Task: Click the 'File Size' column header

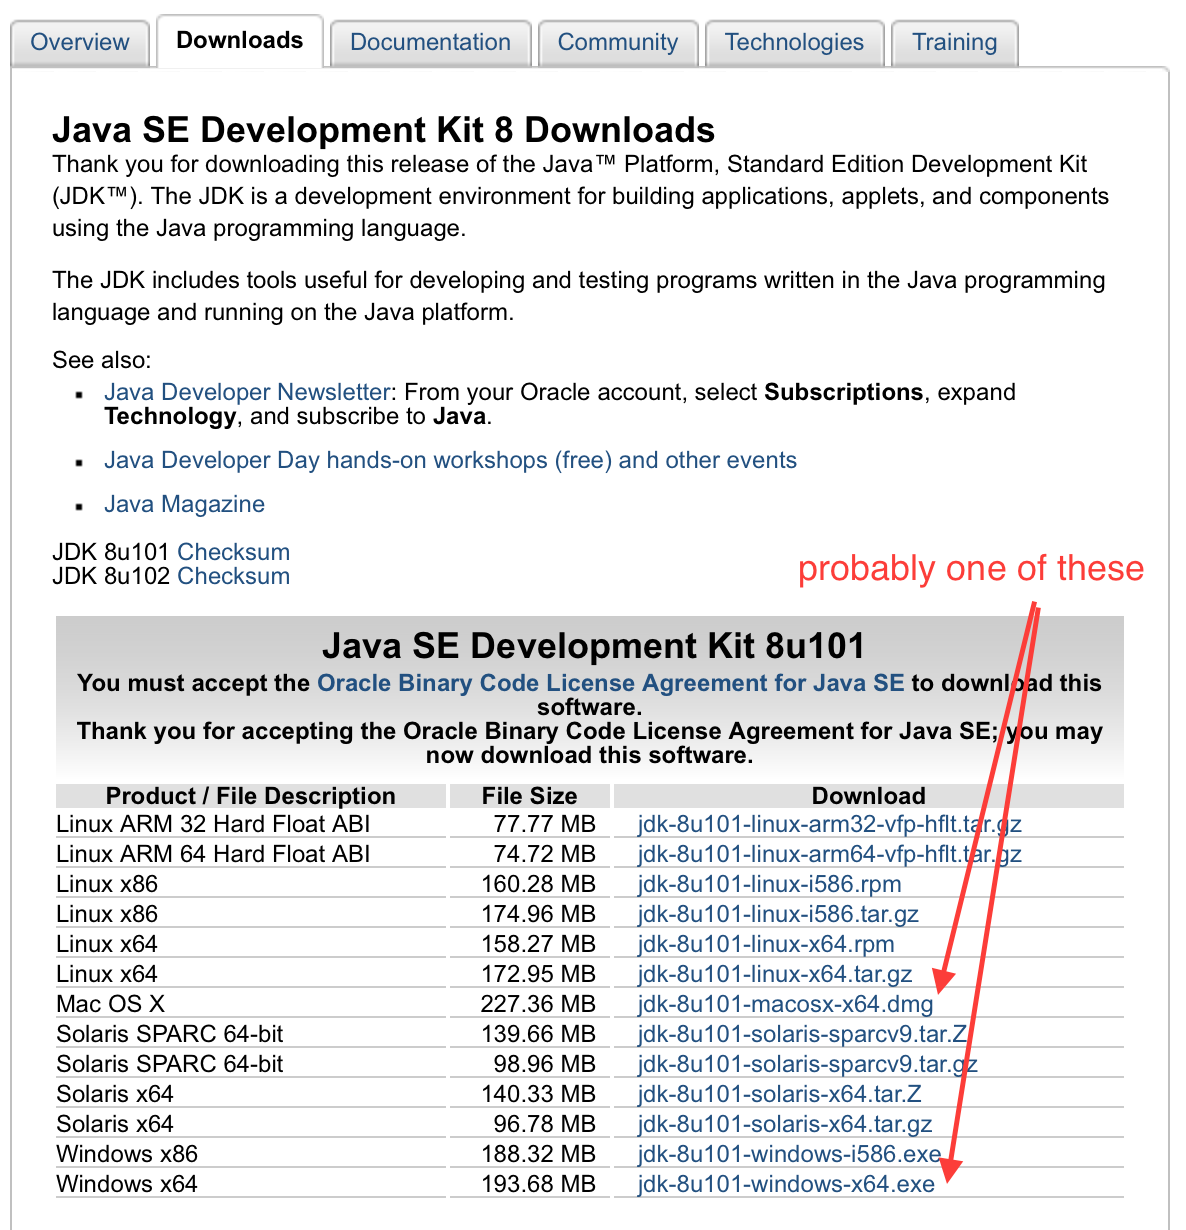Action: pyautogui.click(x=529, y=796)
